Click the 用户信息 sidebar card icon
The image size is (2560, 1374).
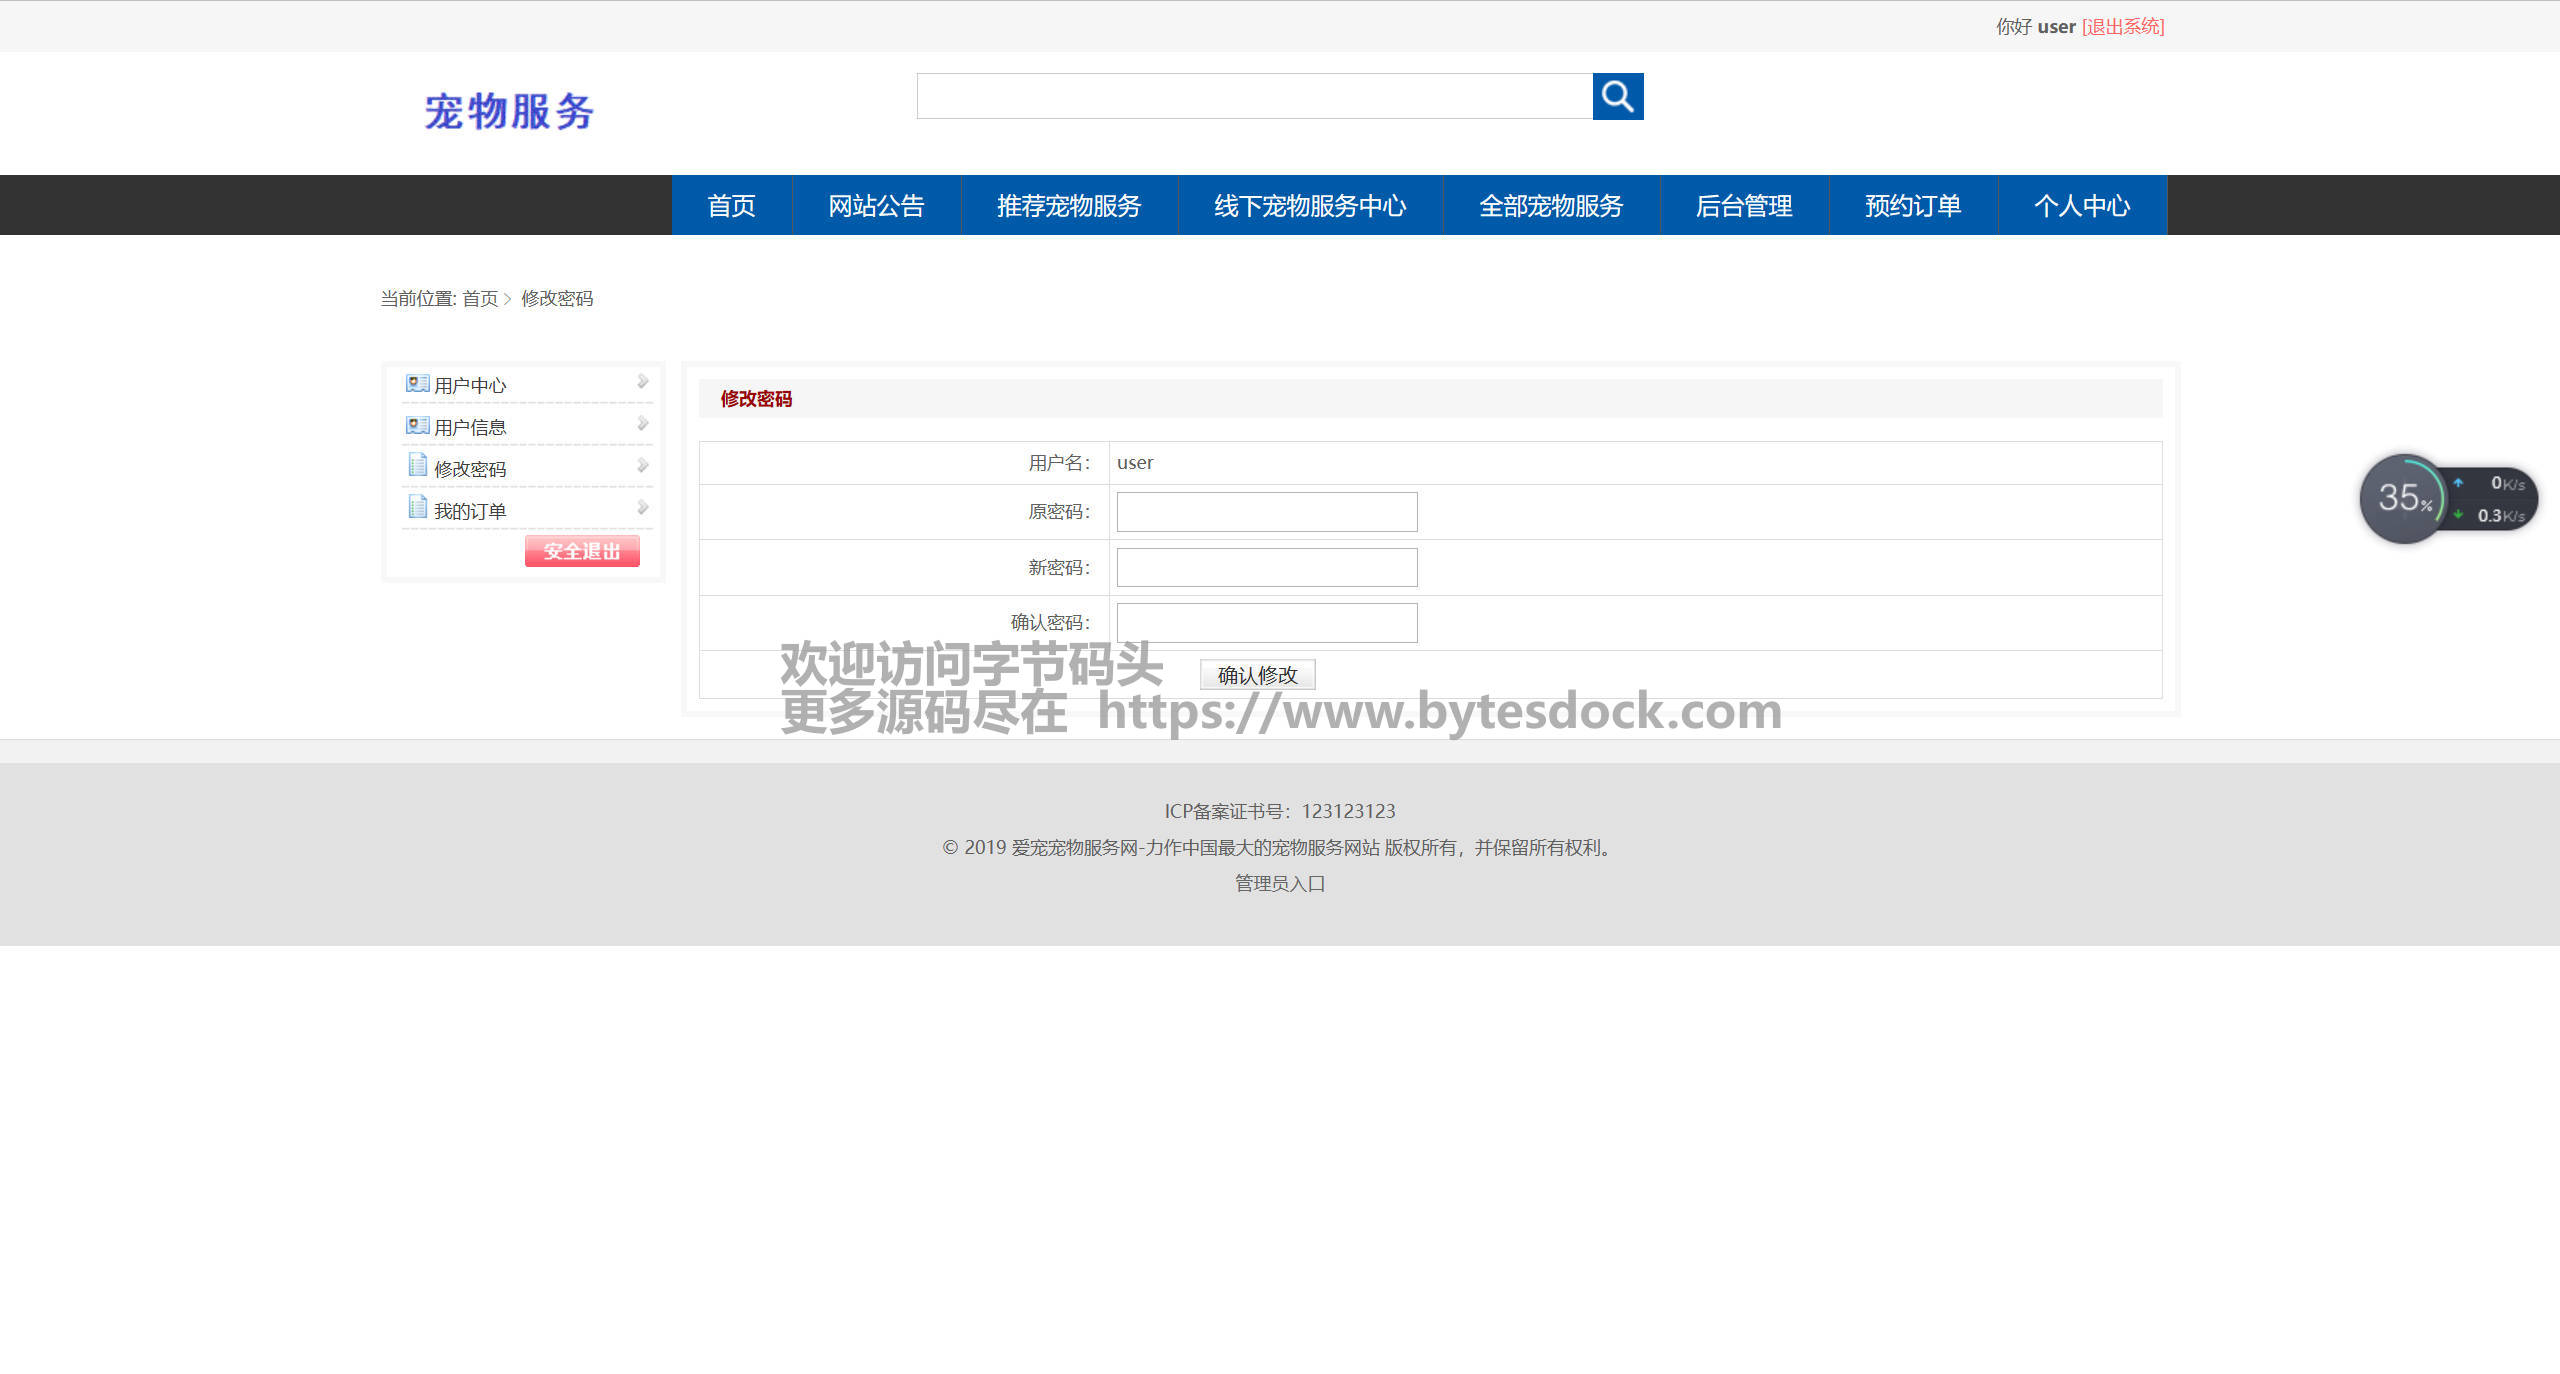[417, 426]
